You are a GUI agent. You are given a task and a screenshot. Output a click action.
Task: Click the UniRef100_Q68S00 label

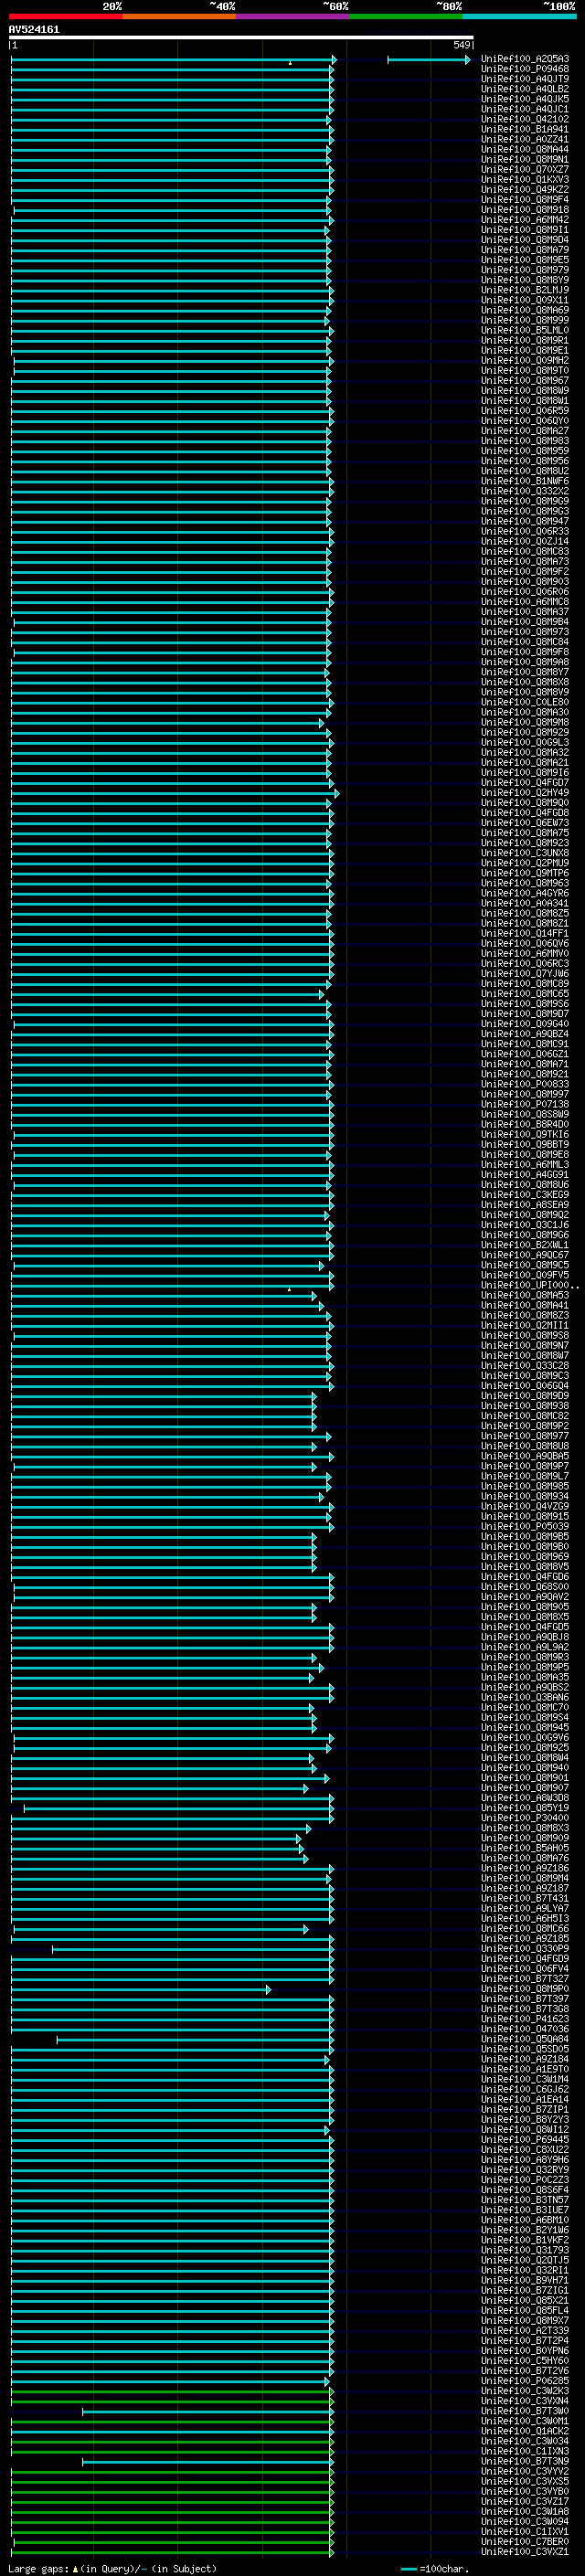point(524,1587)
